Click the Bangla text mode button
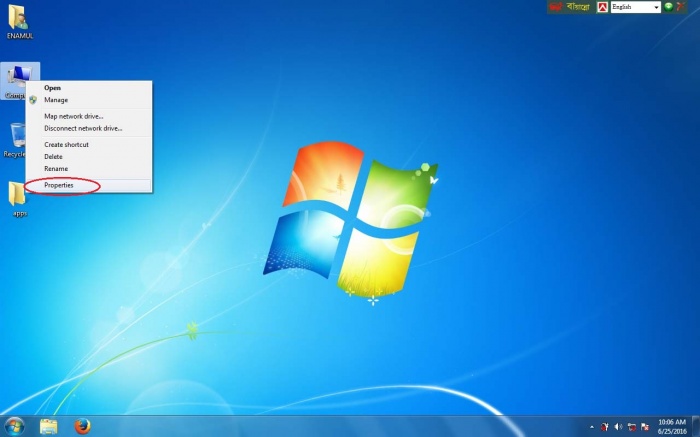Image resolution: width=700 pixels, height=437 pixels. (x=578, y=7)
